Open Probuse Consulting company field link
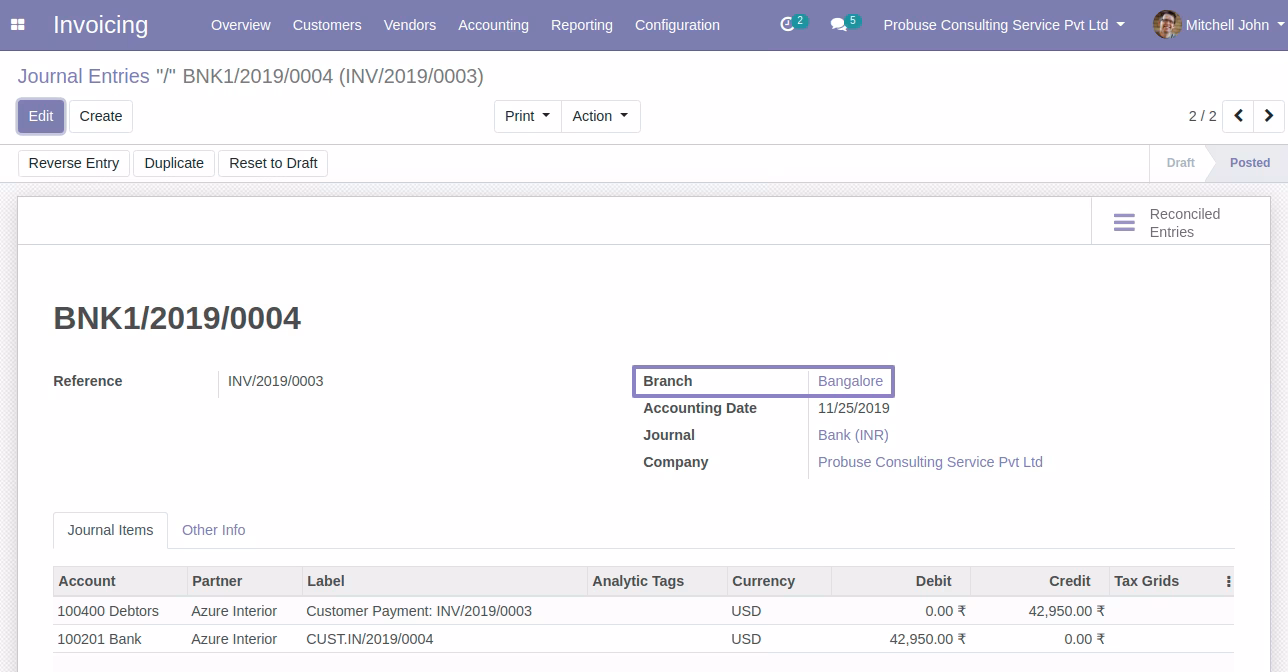This screenshot has width=1288, height=672. click(930, 462)
